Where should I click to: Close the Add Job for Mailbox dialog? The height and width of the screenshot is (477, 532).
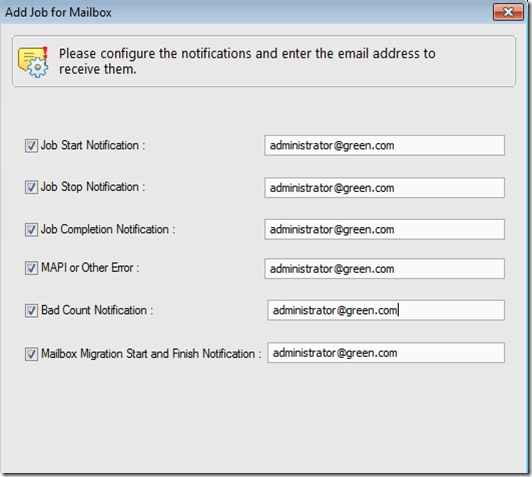coord(508,12)
